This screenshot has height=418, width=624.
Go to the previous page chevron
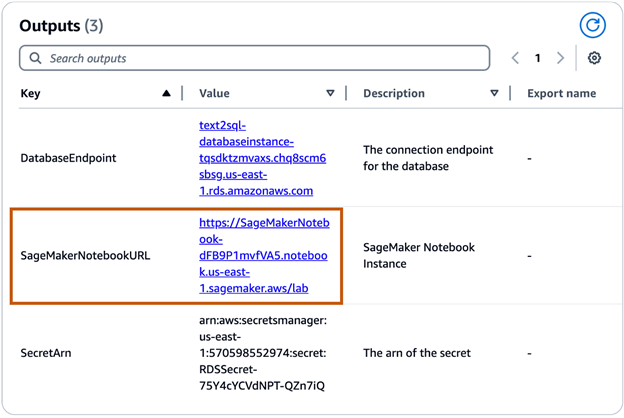pos(515,58)
